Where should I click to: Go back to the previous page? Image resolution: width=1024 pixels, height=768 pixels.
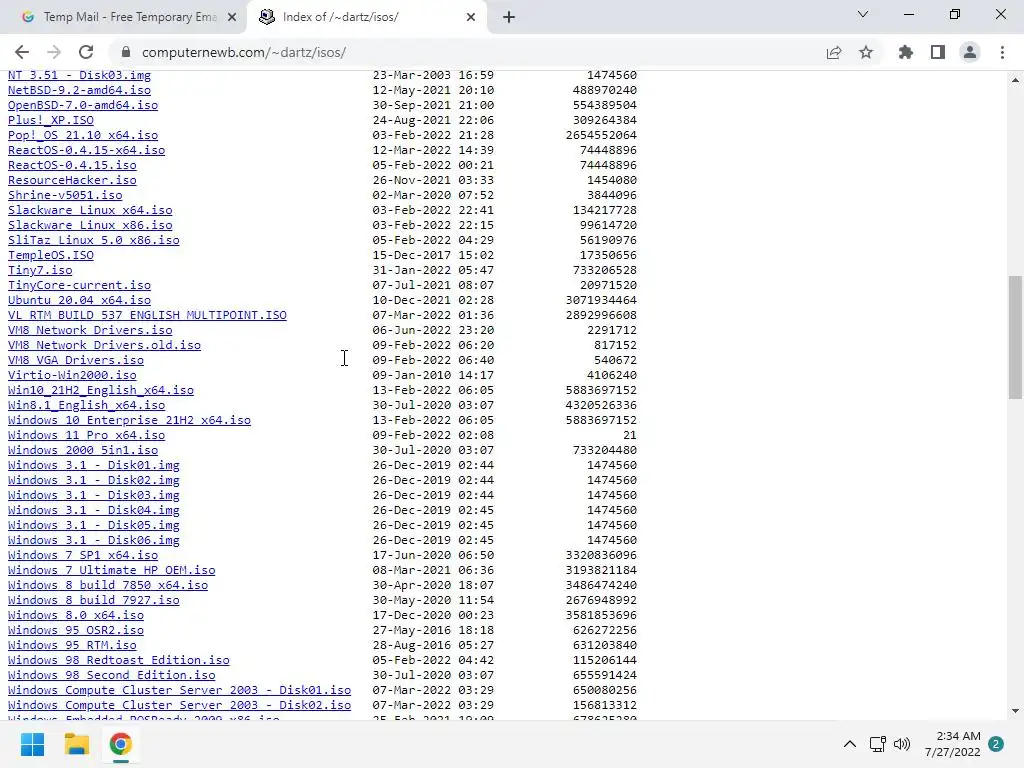pos(22,52)
